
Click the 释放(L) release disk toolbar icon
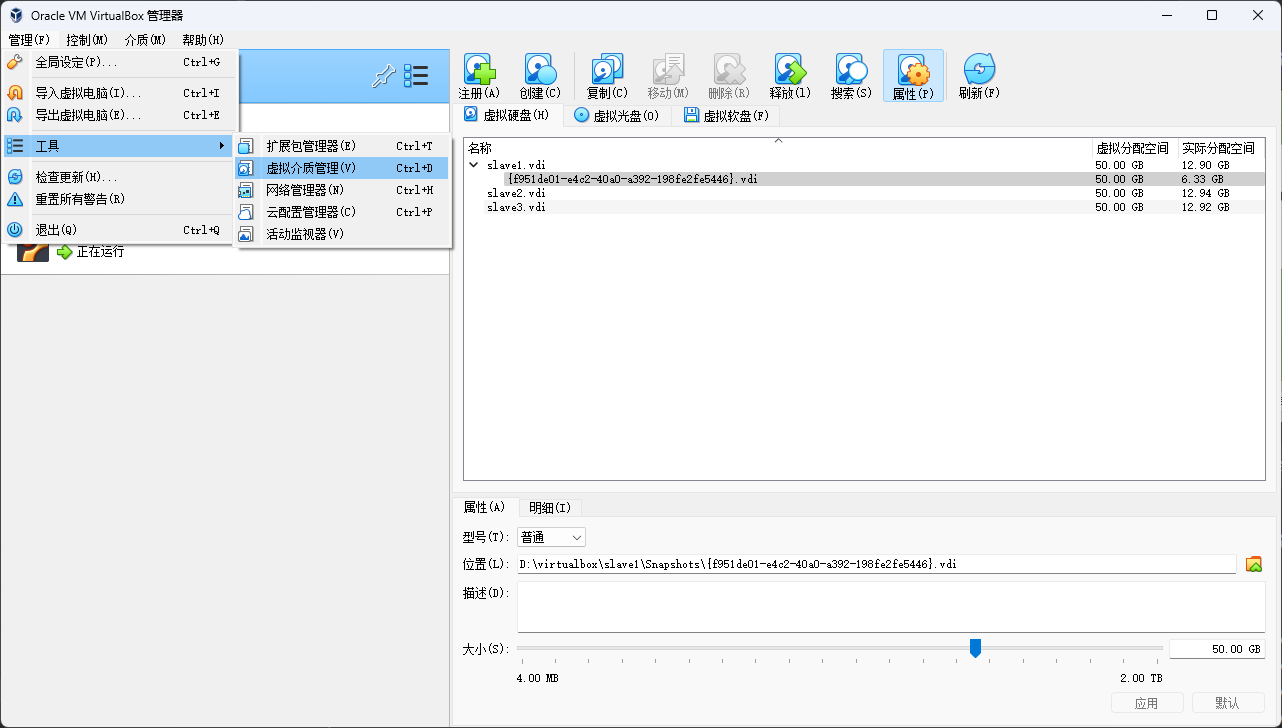(x=790, y=76)
